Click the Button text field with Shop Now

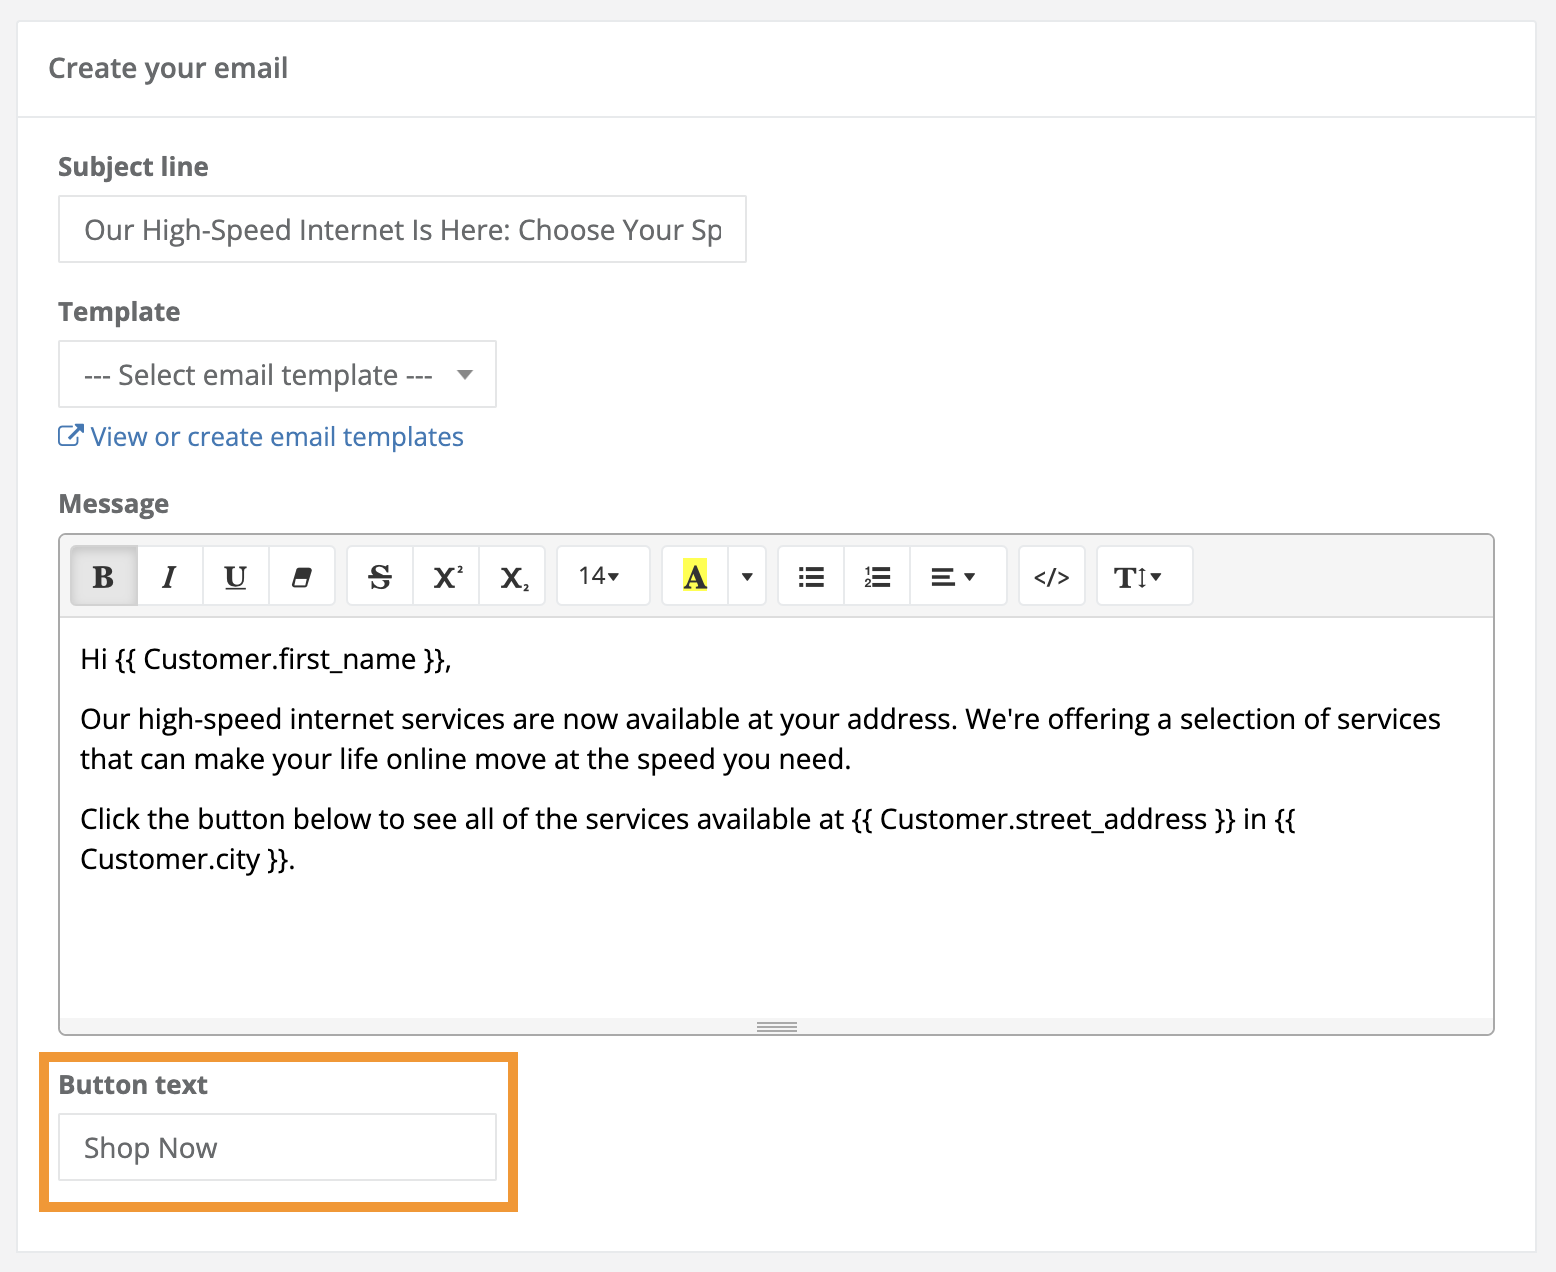click(277, 1148)
